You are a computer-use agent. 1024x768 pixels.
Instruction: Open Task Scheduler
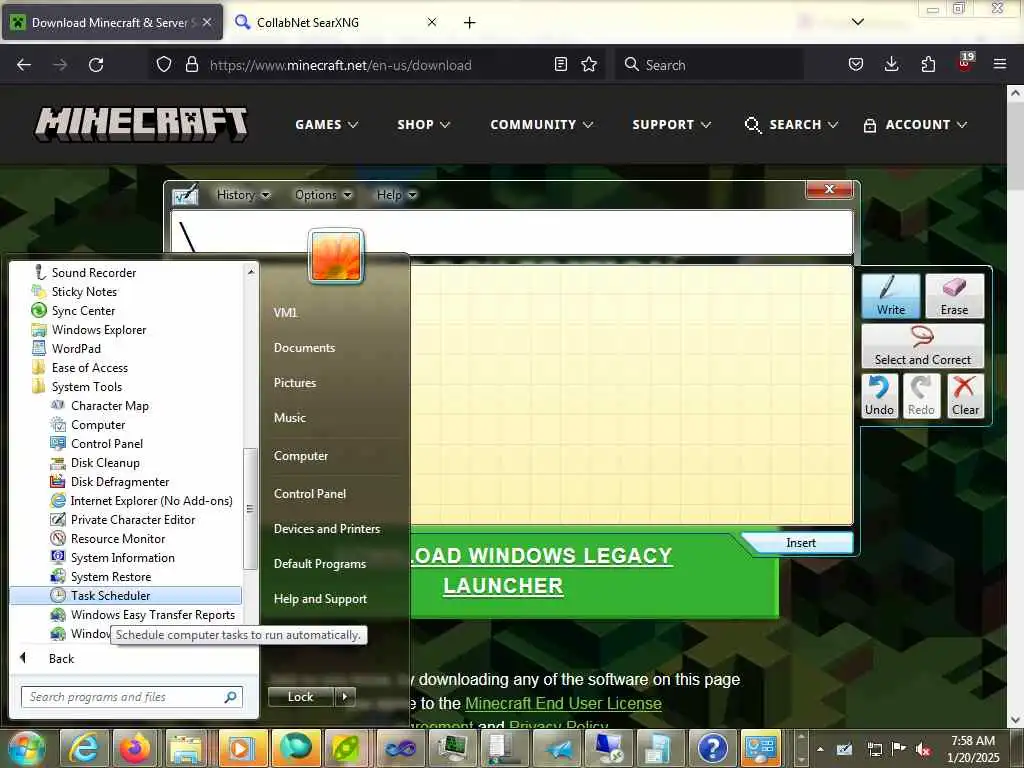pos(126,595)
